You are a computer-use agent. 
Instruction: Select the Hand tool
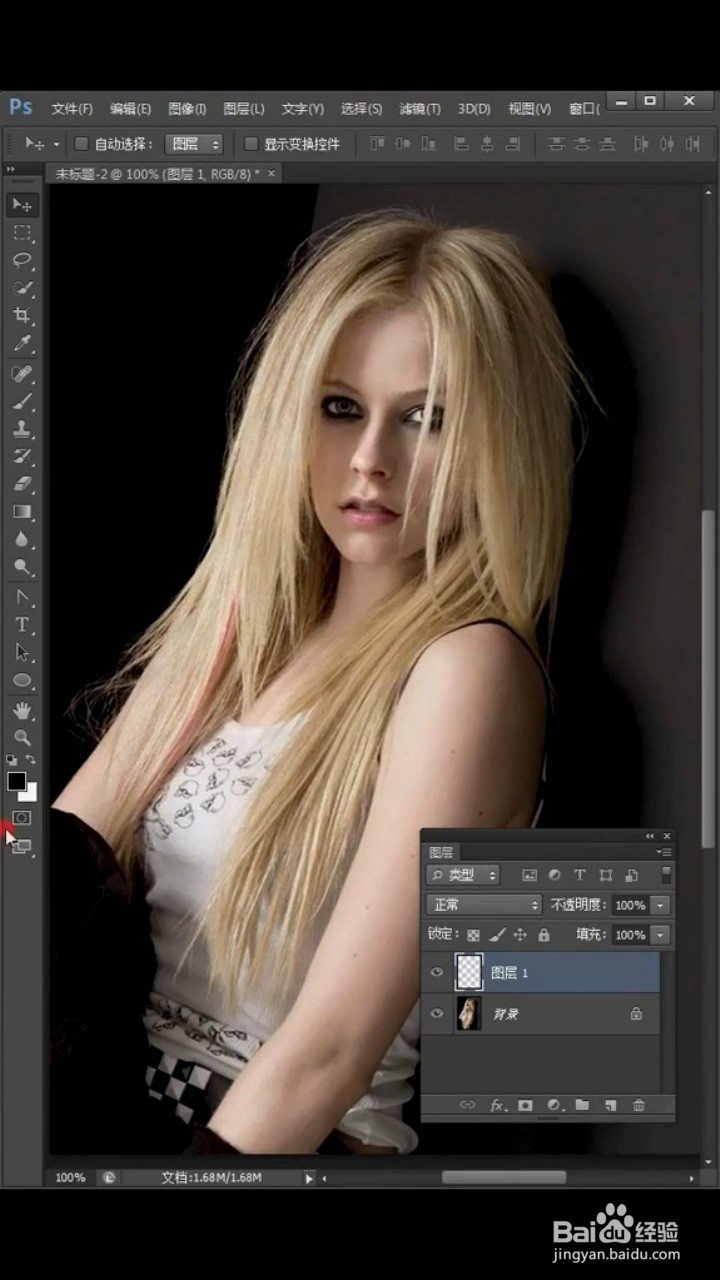tap(22, 711)
